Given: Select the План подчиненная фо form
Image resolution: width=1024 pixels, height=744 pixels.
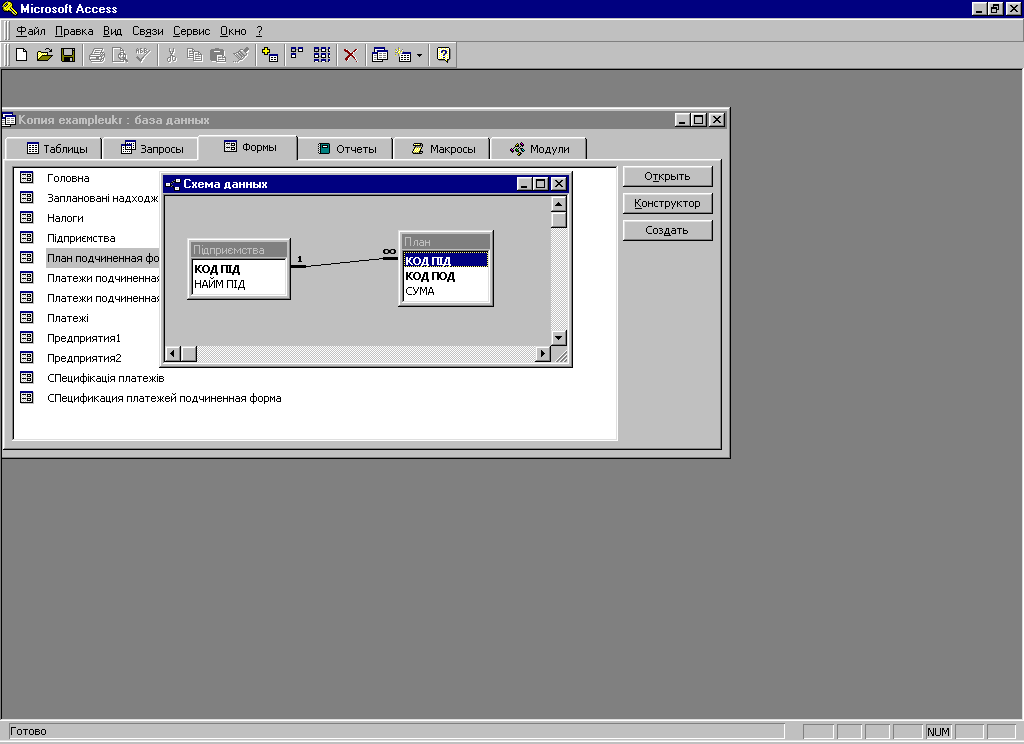Looking at the screenshot, I should (103, 258).
